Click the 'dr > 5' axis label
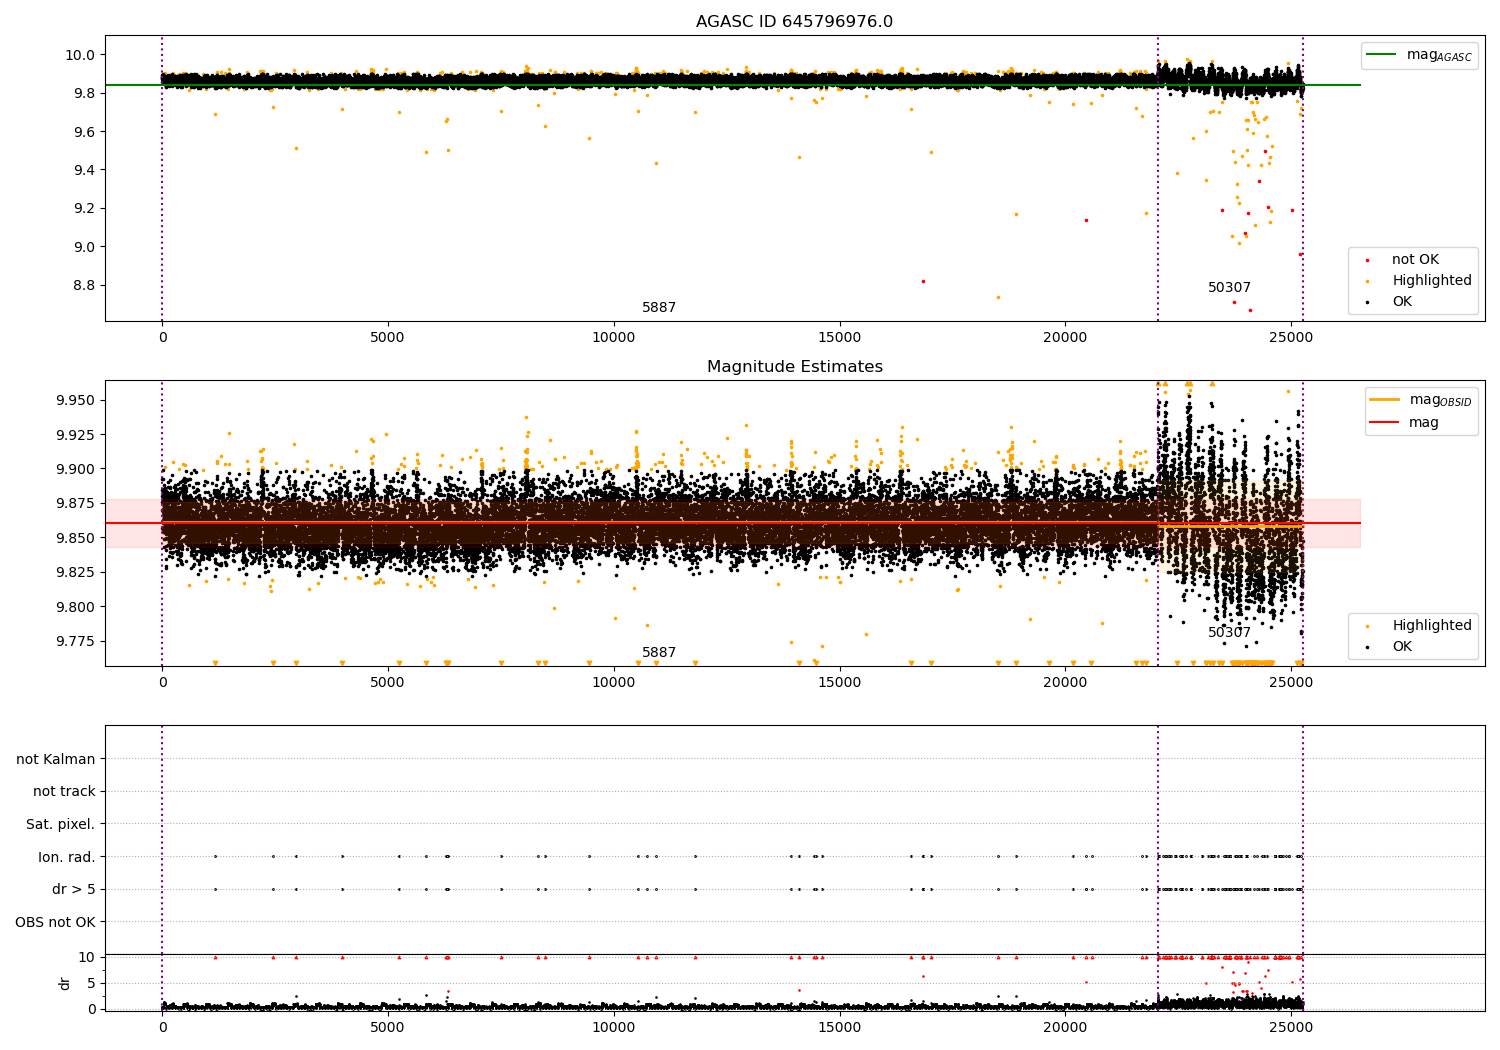The image size is (1500, 1050). click(74, 889)
